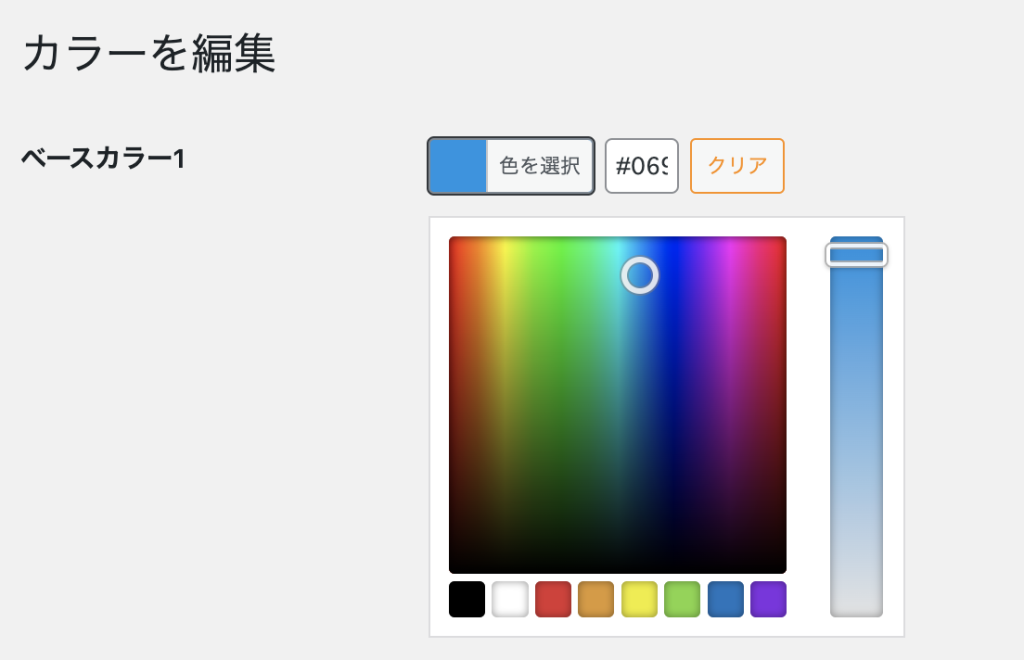Select the yellow palette swatch
Screen dimensions: 1024x660
click(x=639, y=599)
